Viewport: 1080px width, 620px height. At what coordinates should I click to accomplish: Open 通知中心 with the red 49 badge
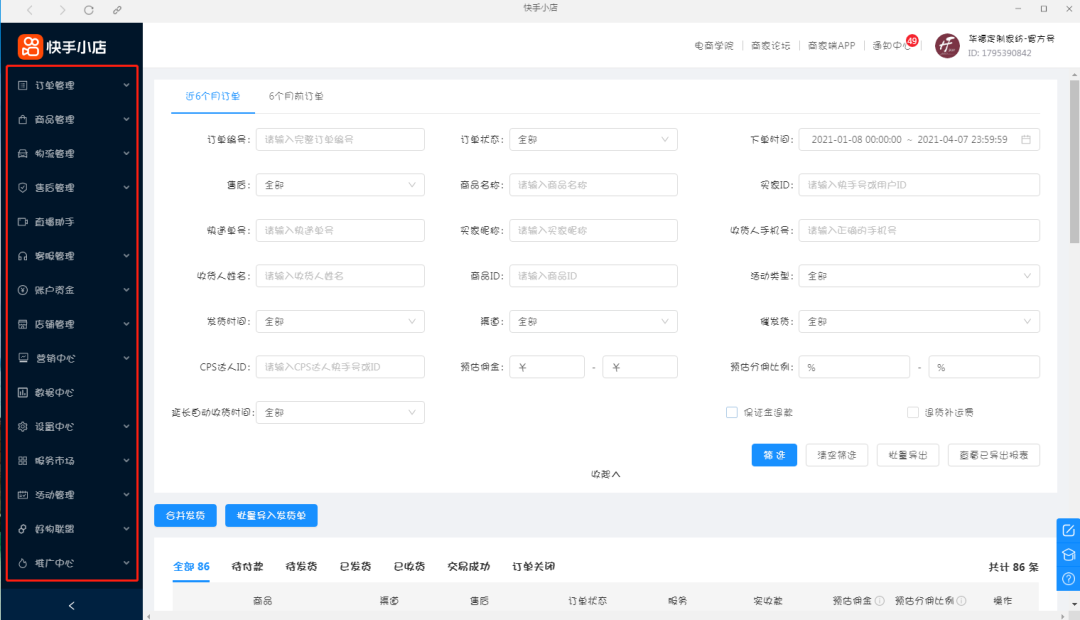tap(891, 46)
